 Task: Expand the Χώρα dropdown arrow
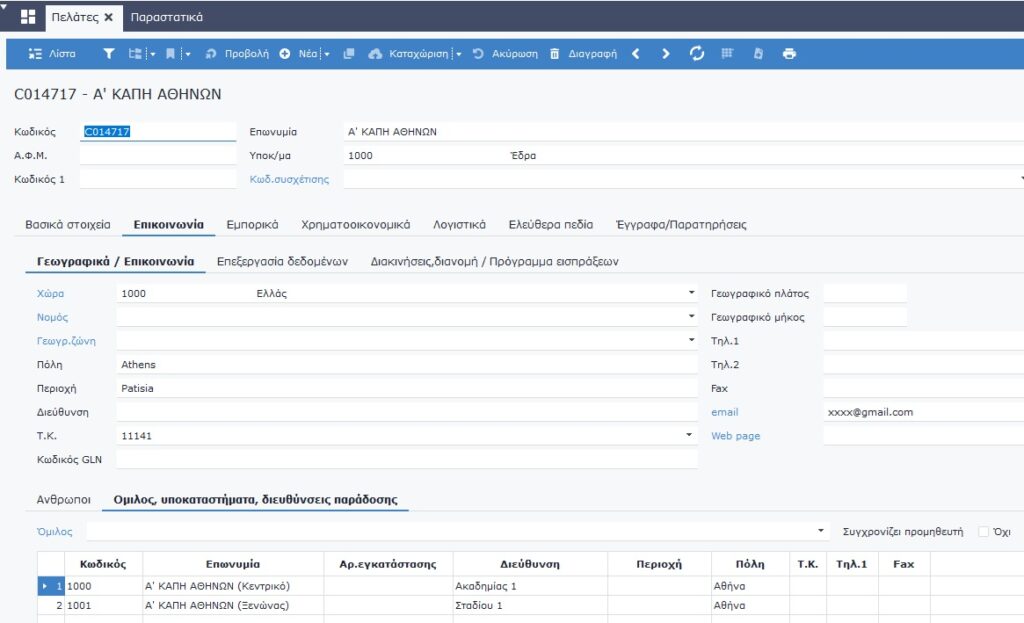[x=691, y=293]
